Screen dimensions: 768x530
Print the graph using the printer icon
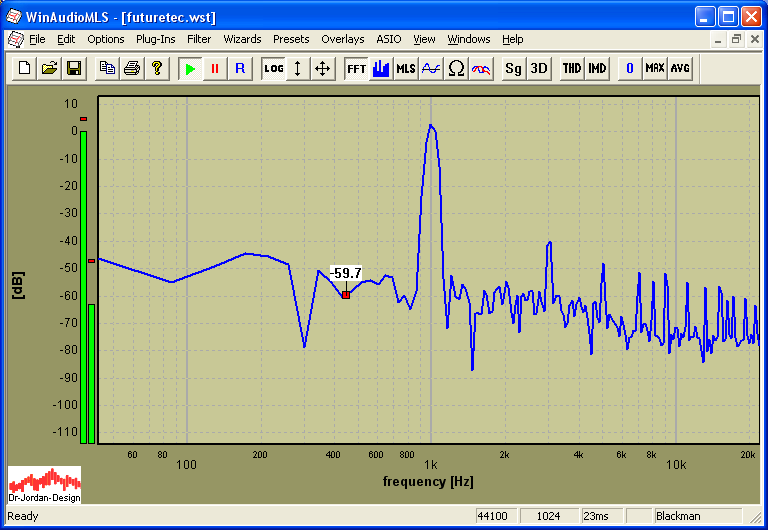tap(132, 68)
